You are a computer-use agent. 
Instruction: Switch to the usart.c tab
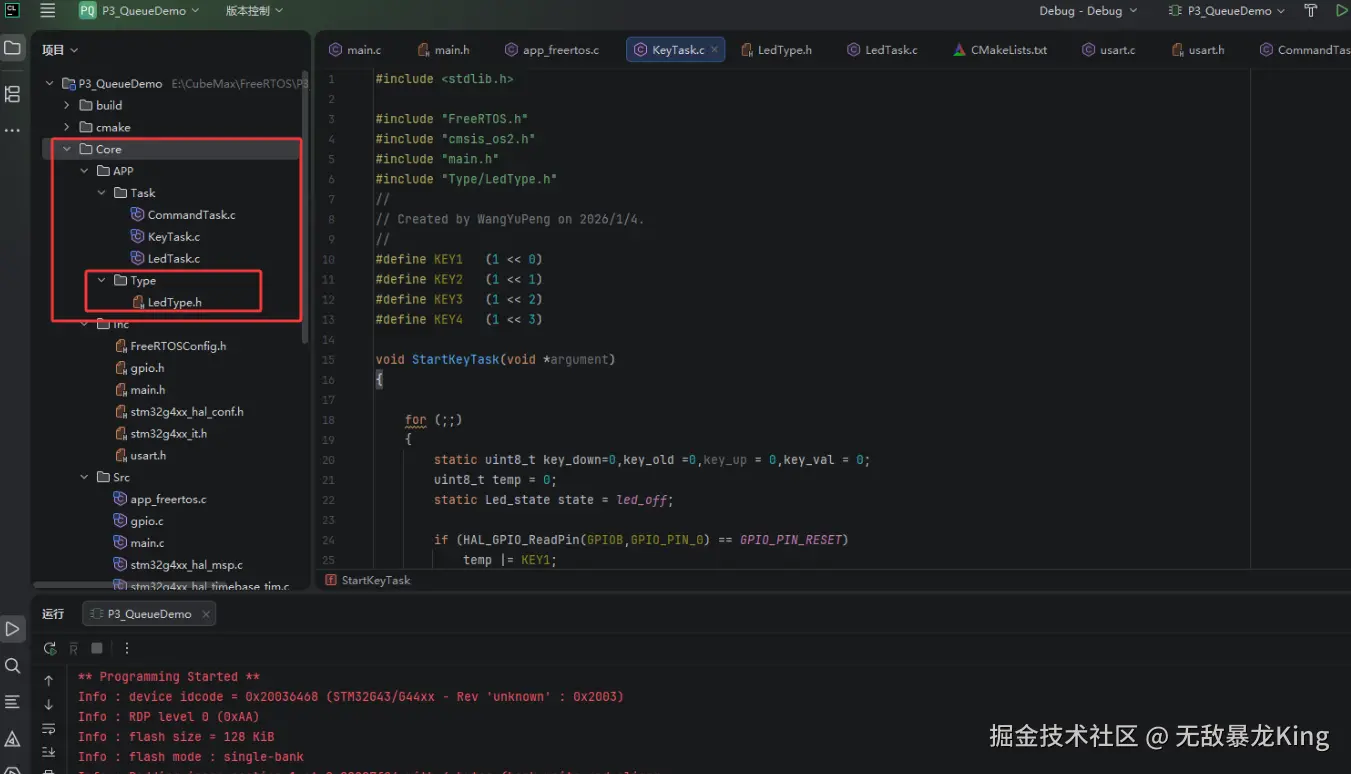coord(1109,50)
